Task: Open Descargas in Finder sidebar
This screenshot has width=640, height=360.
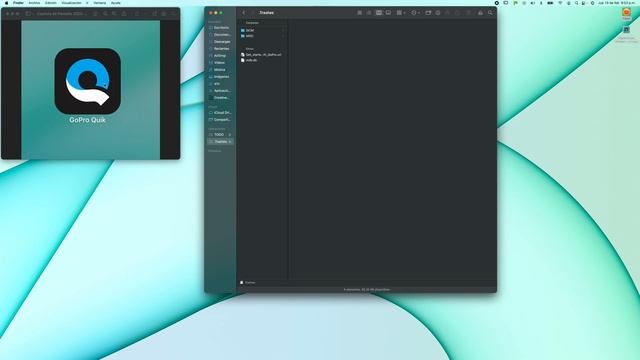Action: tap(220, 42)
